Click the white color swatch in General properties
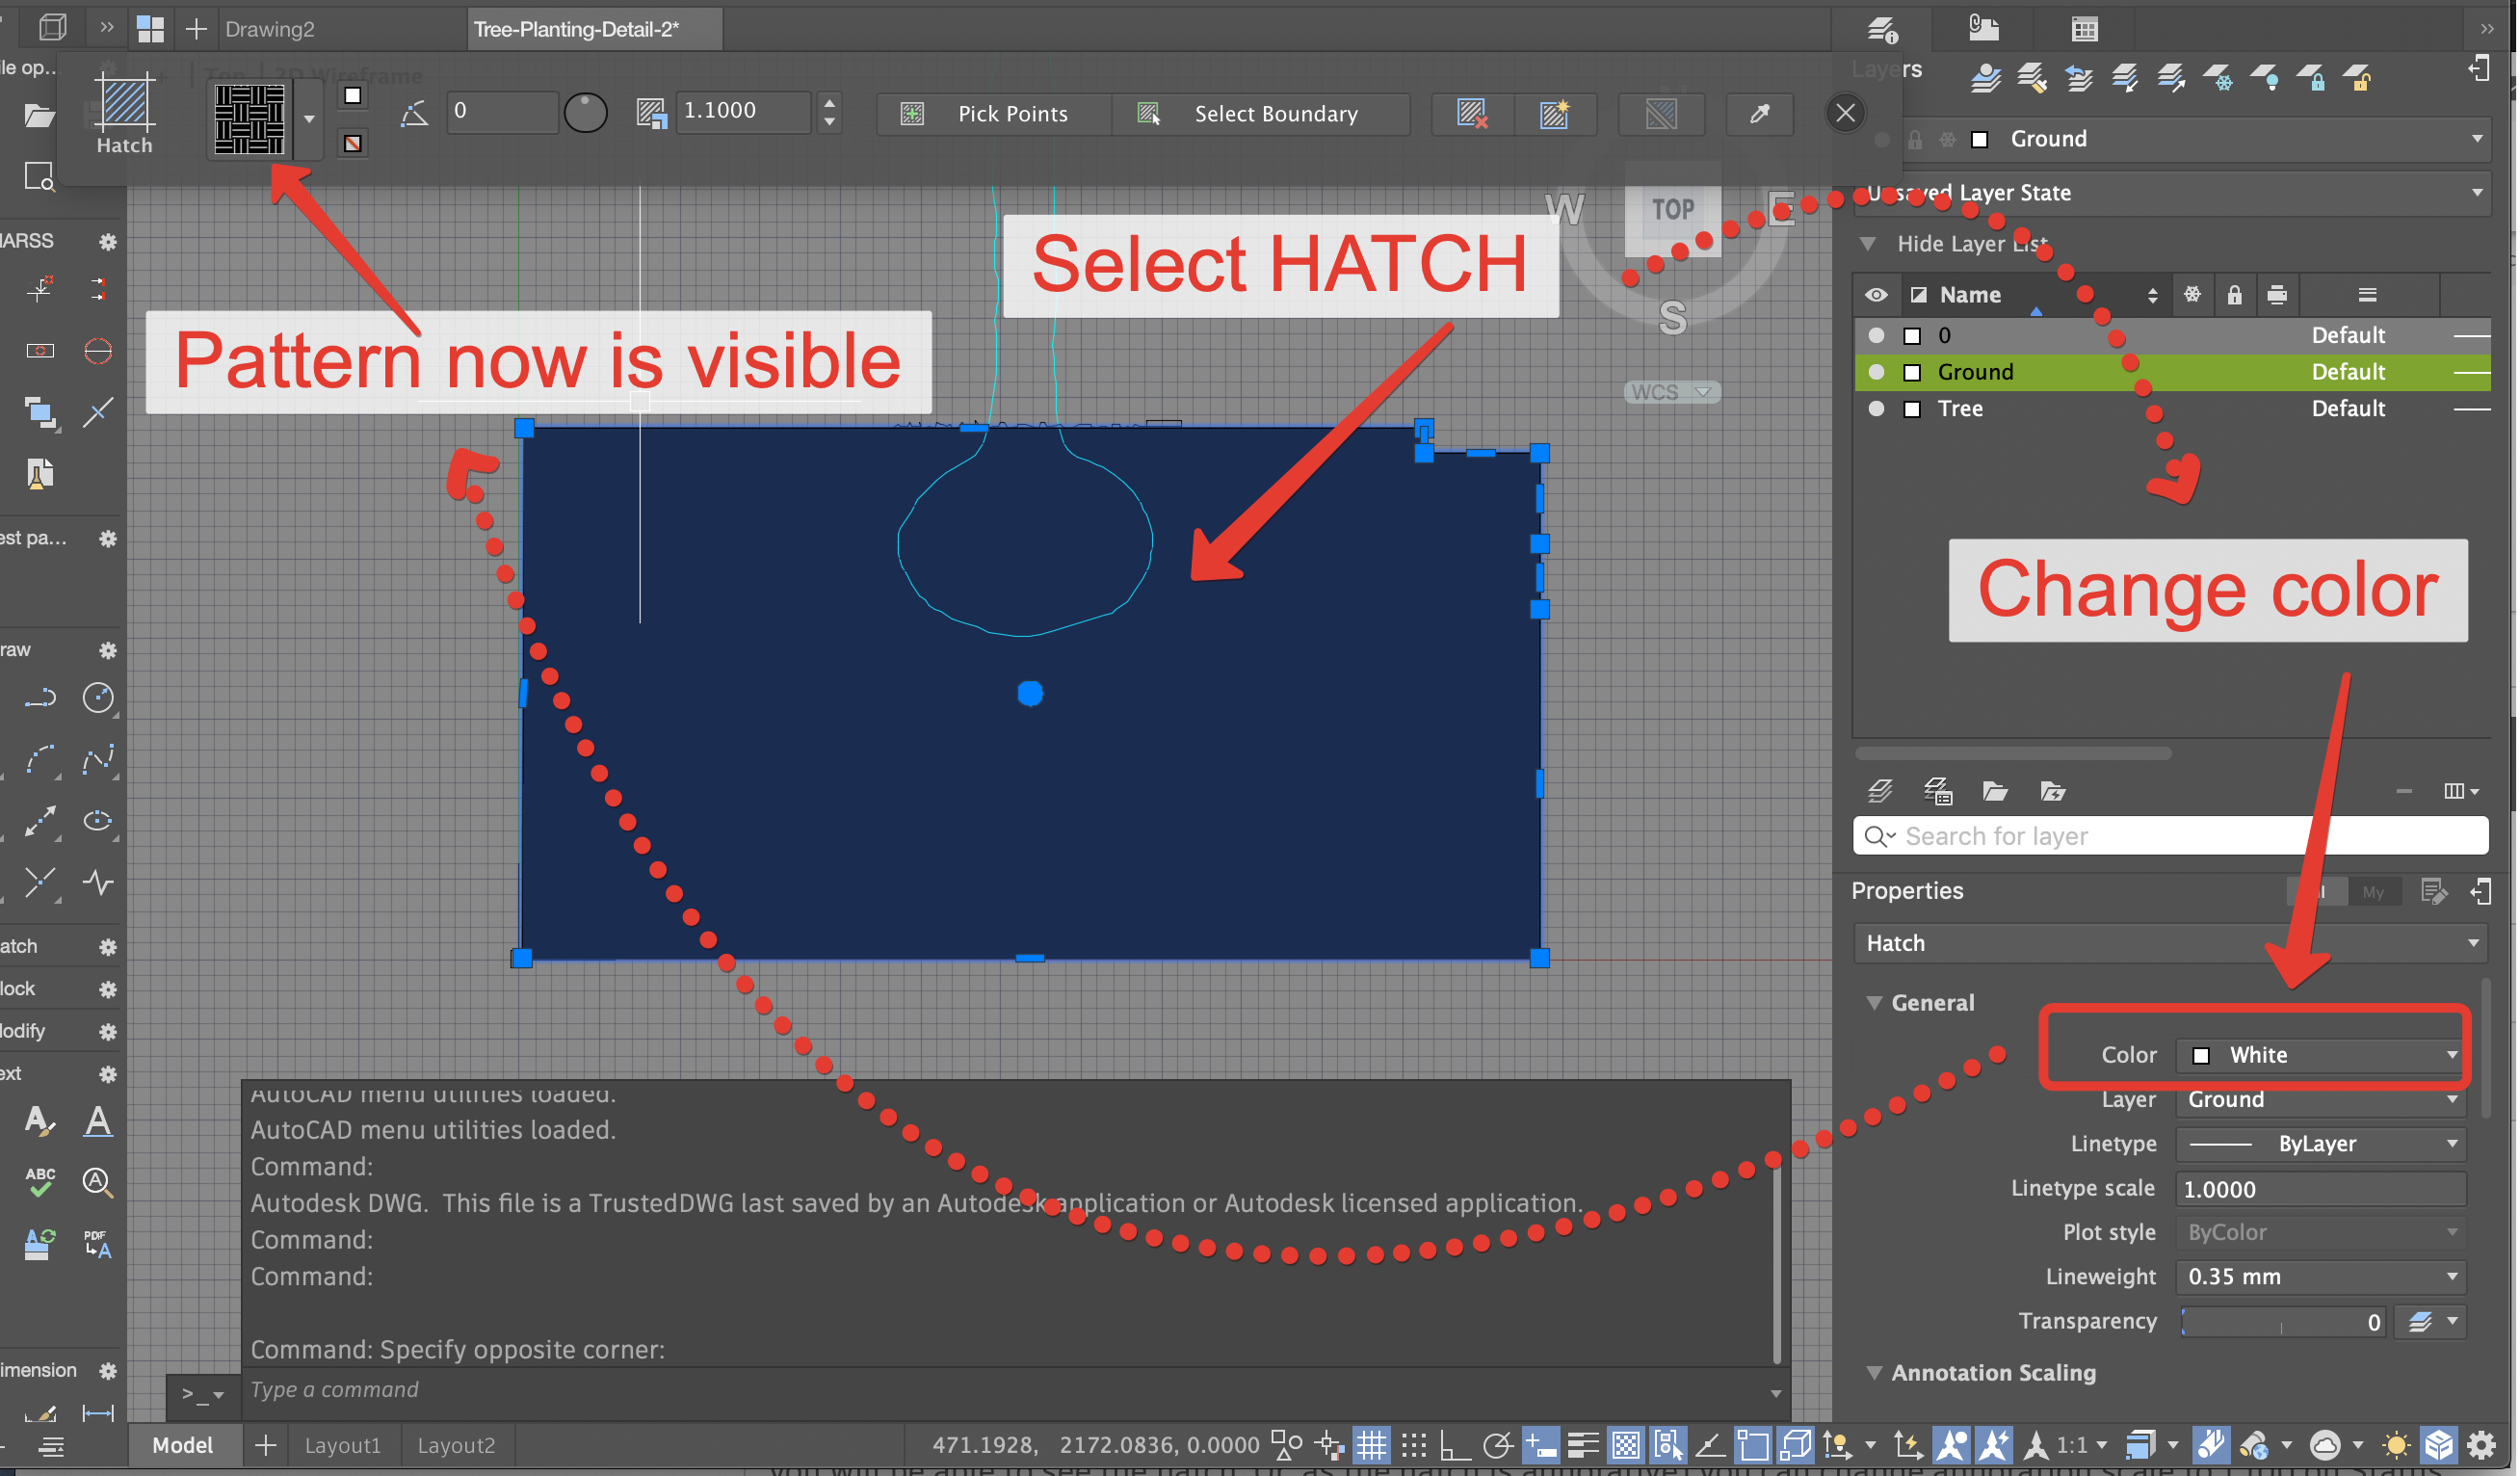The height and width of the screenshot is (1476, 2520). (x=2200, y=1054)
